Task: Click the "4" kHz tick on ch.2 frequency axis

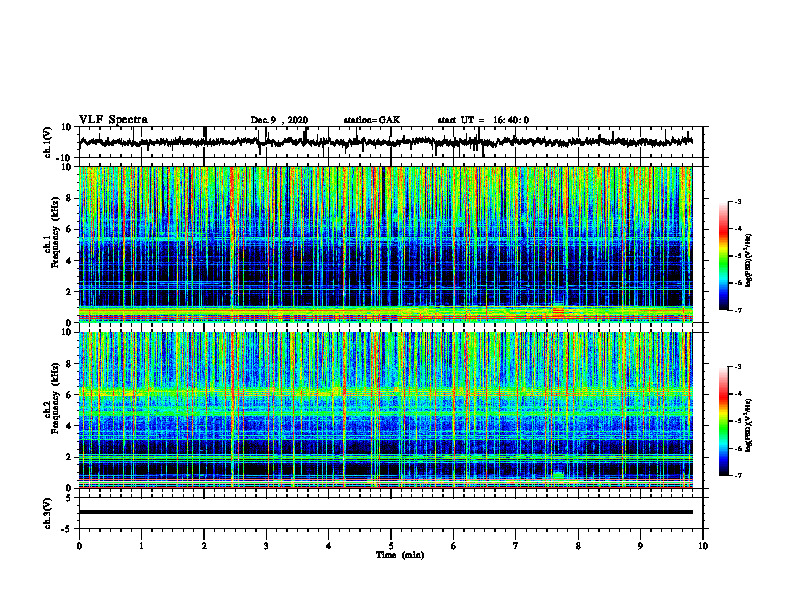Action: tap(70, 426)
